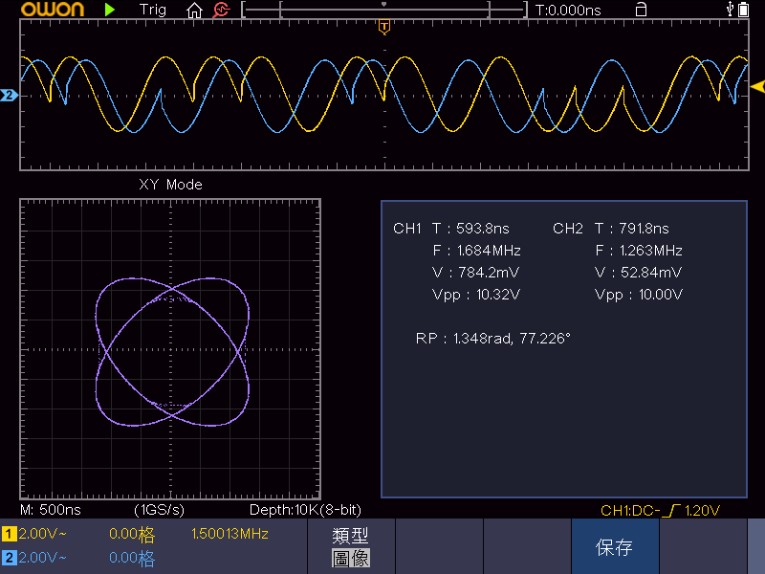Select the blue channel 2 indicator box

(9, 557)
